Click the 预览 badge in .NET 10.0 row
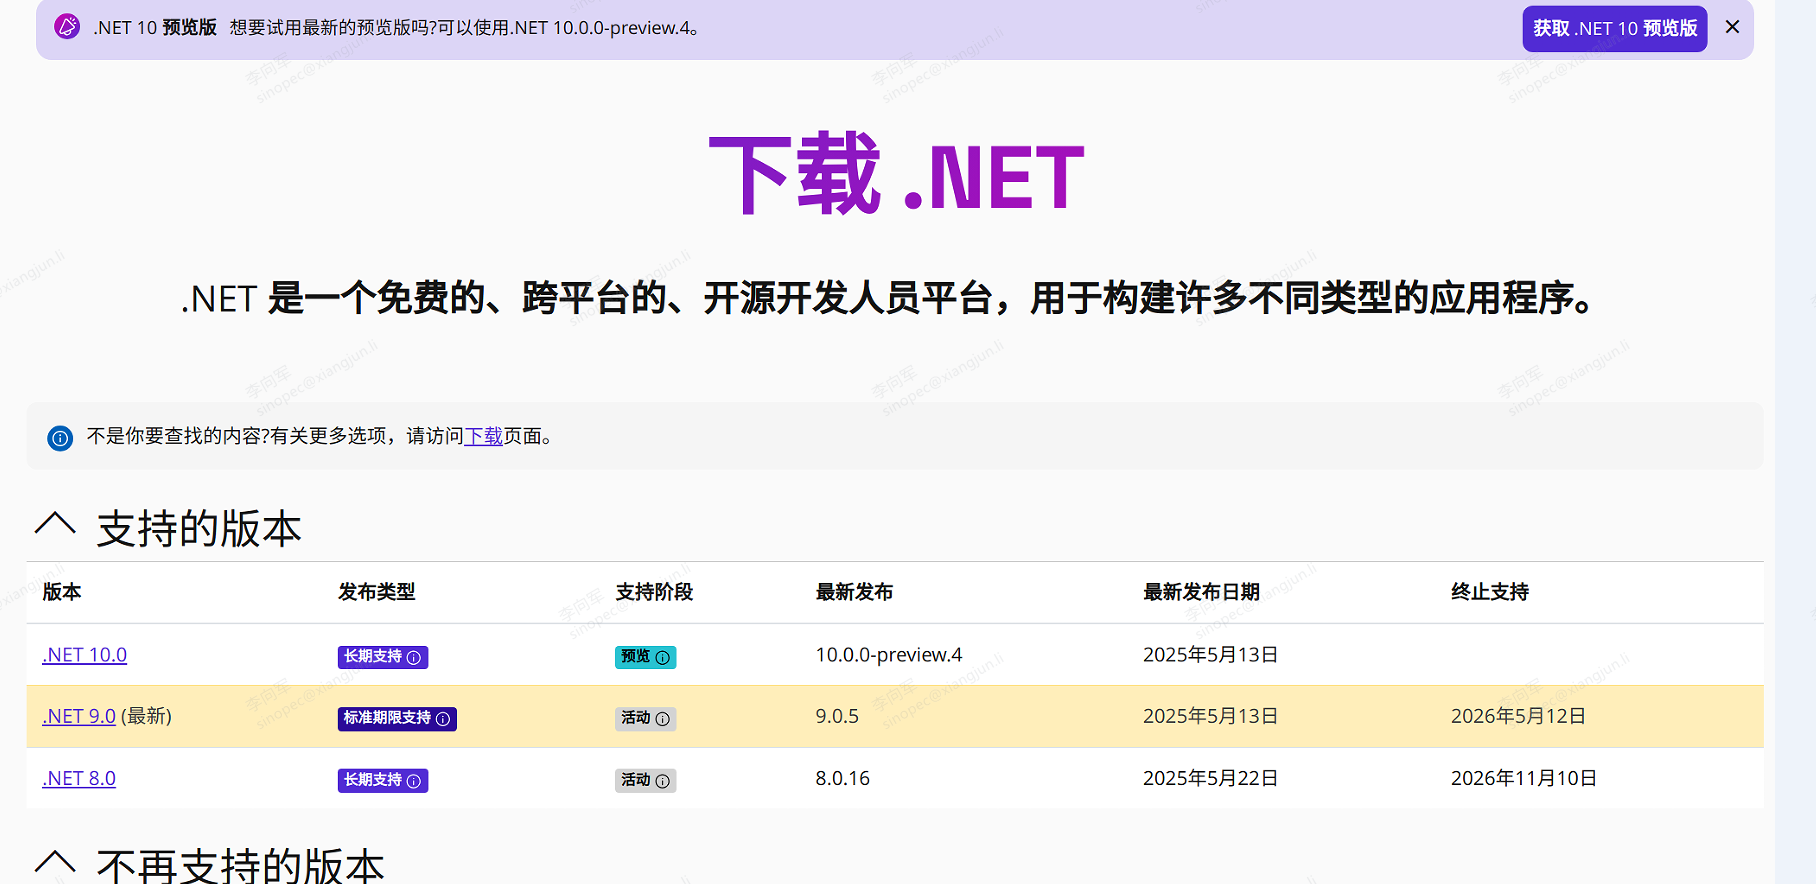 tap(645, 657)
